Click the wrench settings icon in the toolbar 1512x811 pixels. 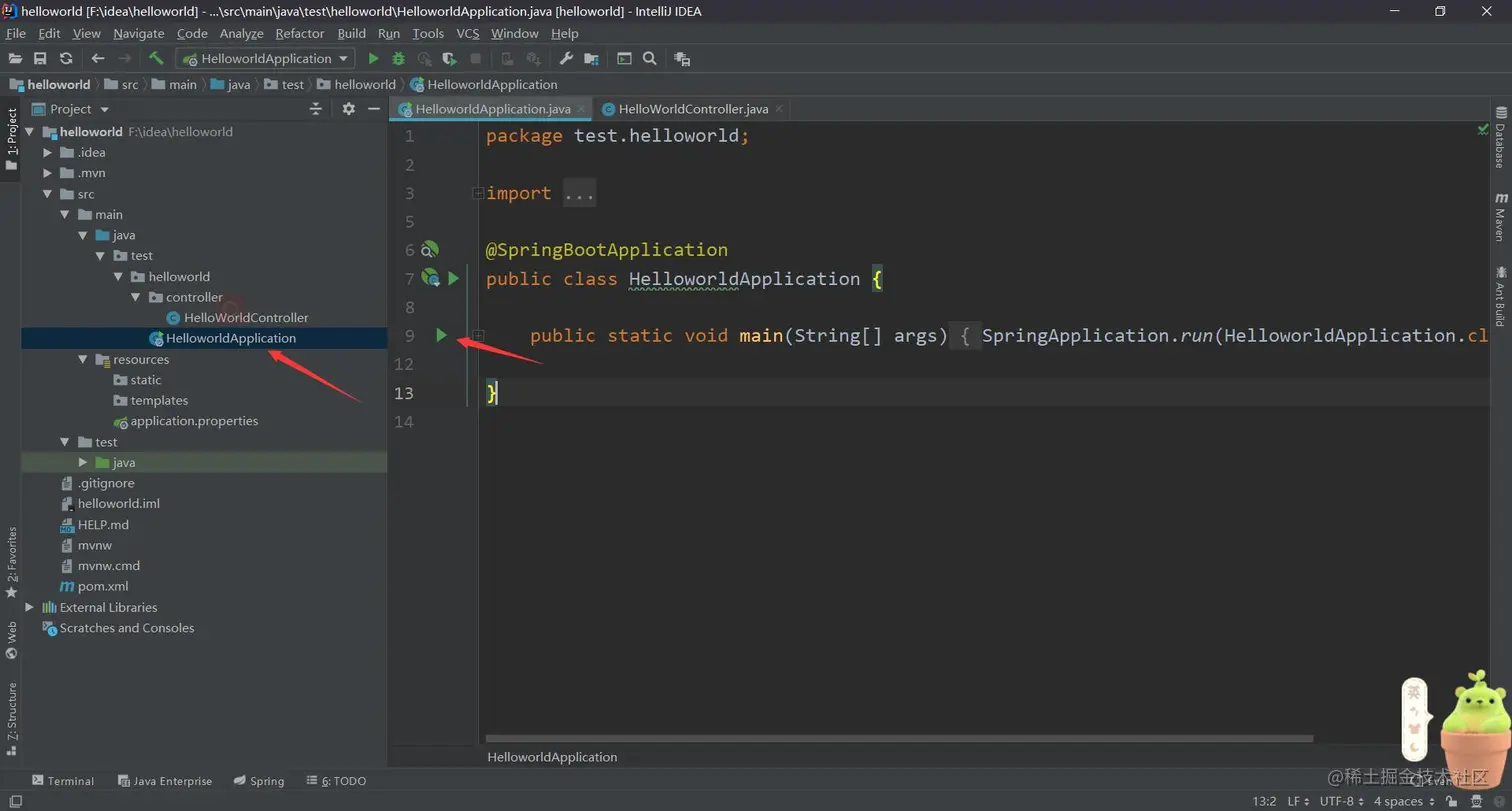point(566,59)
